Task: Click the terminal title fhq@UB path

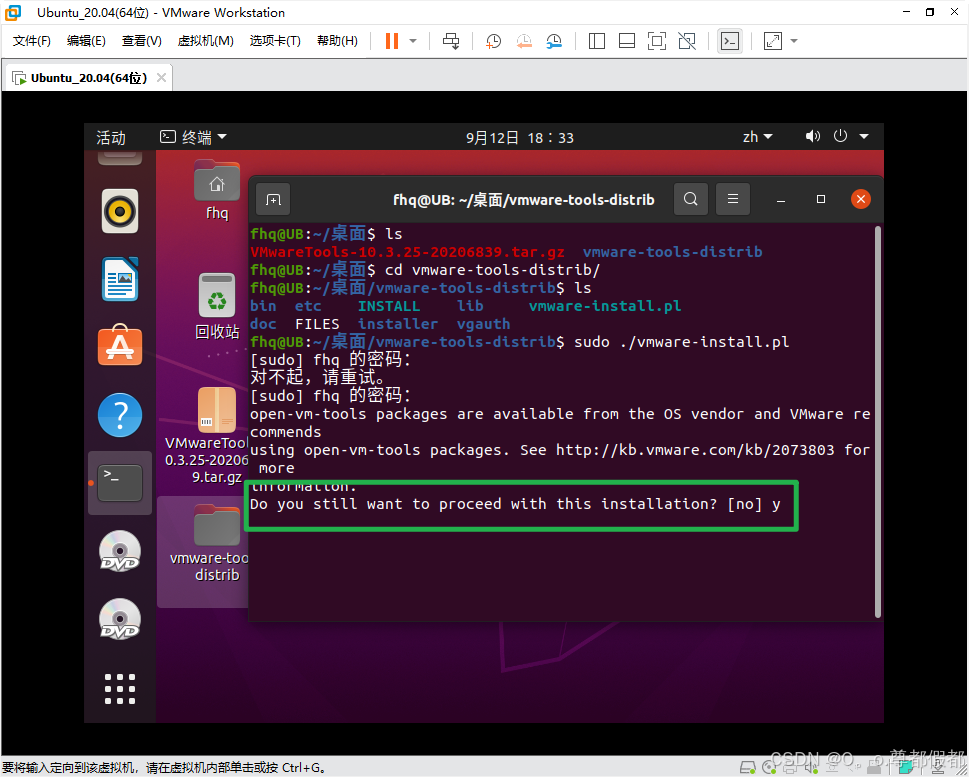Action: point(523,200)
